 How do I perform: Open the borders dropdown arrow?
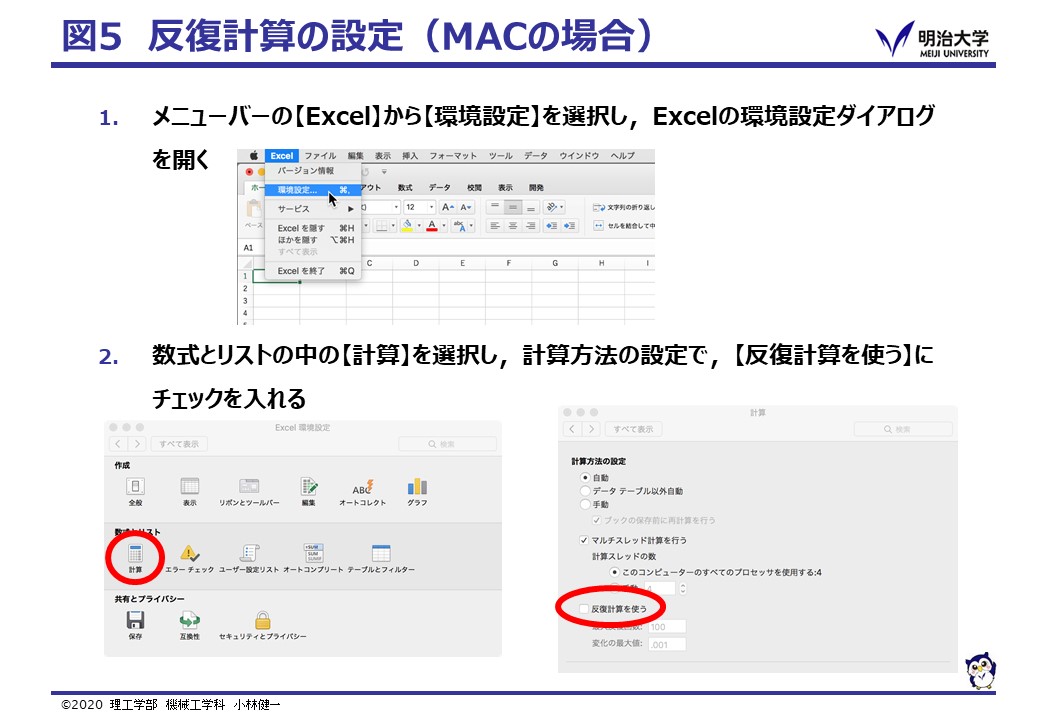(x=393, y=226)
